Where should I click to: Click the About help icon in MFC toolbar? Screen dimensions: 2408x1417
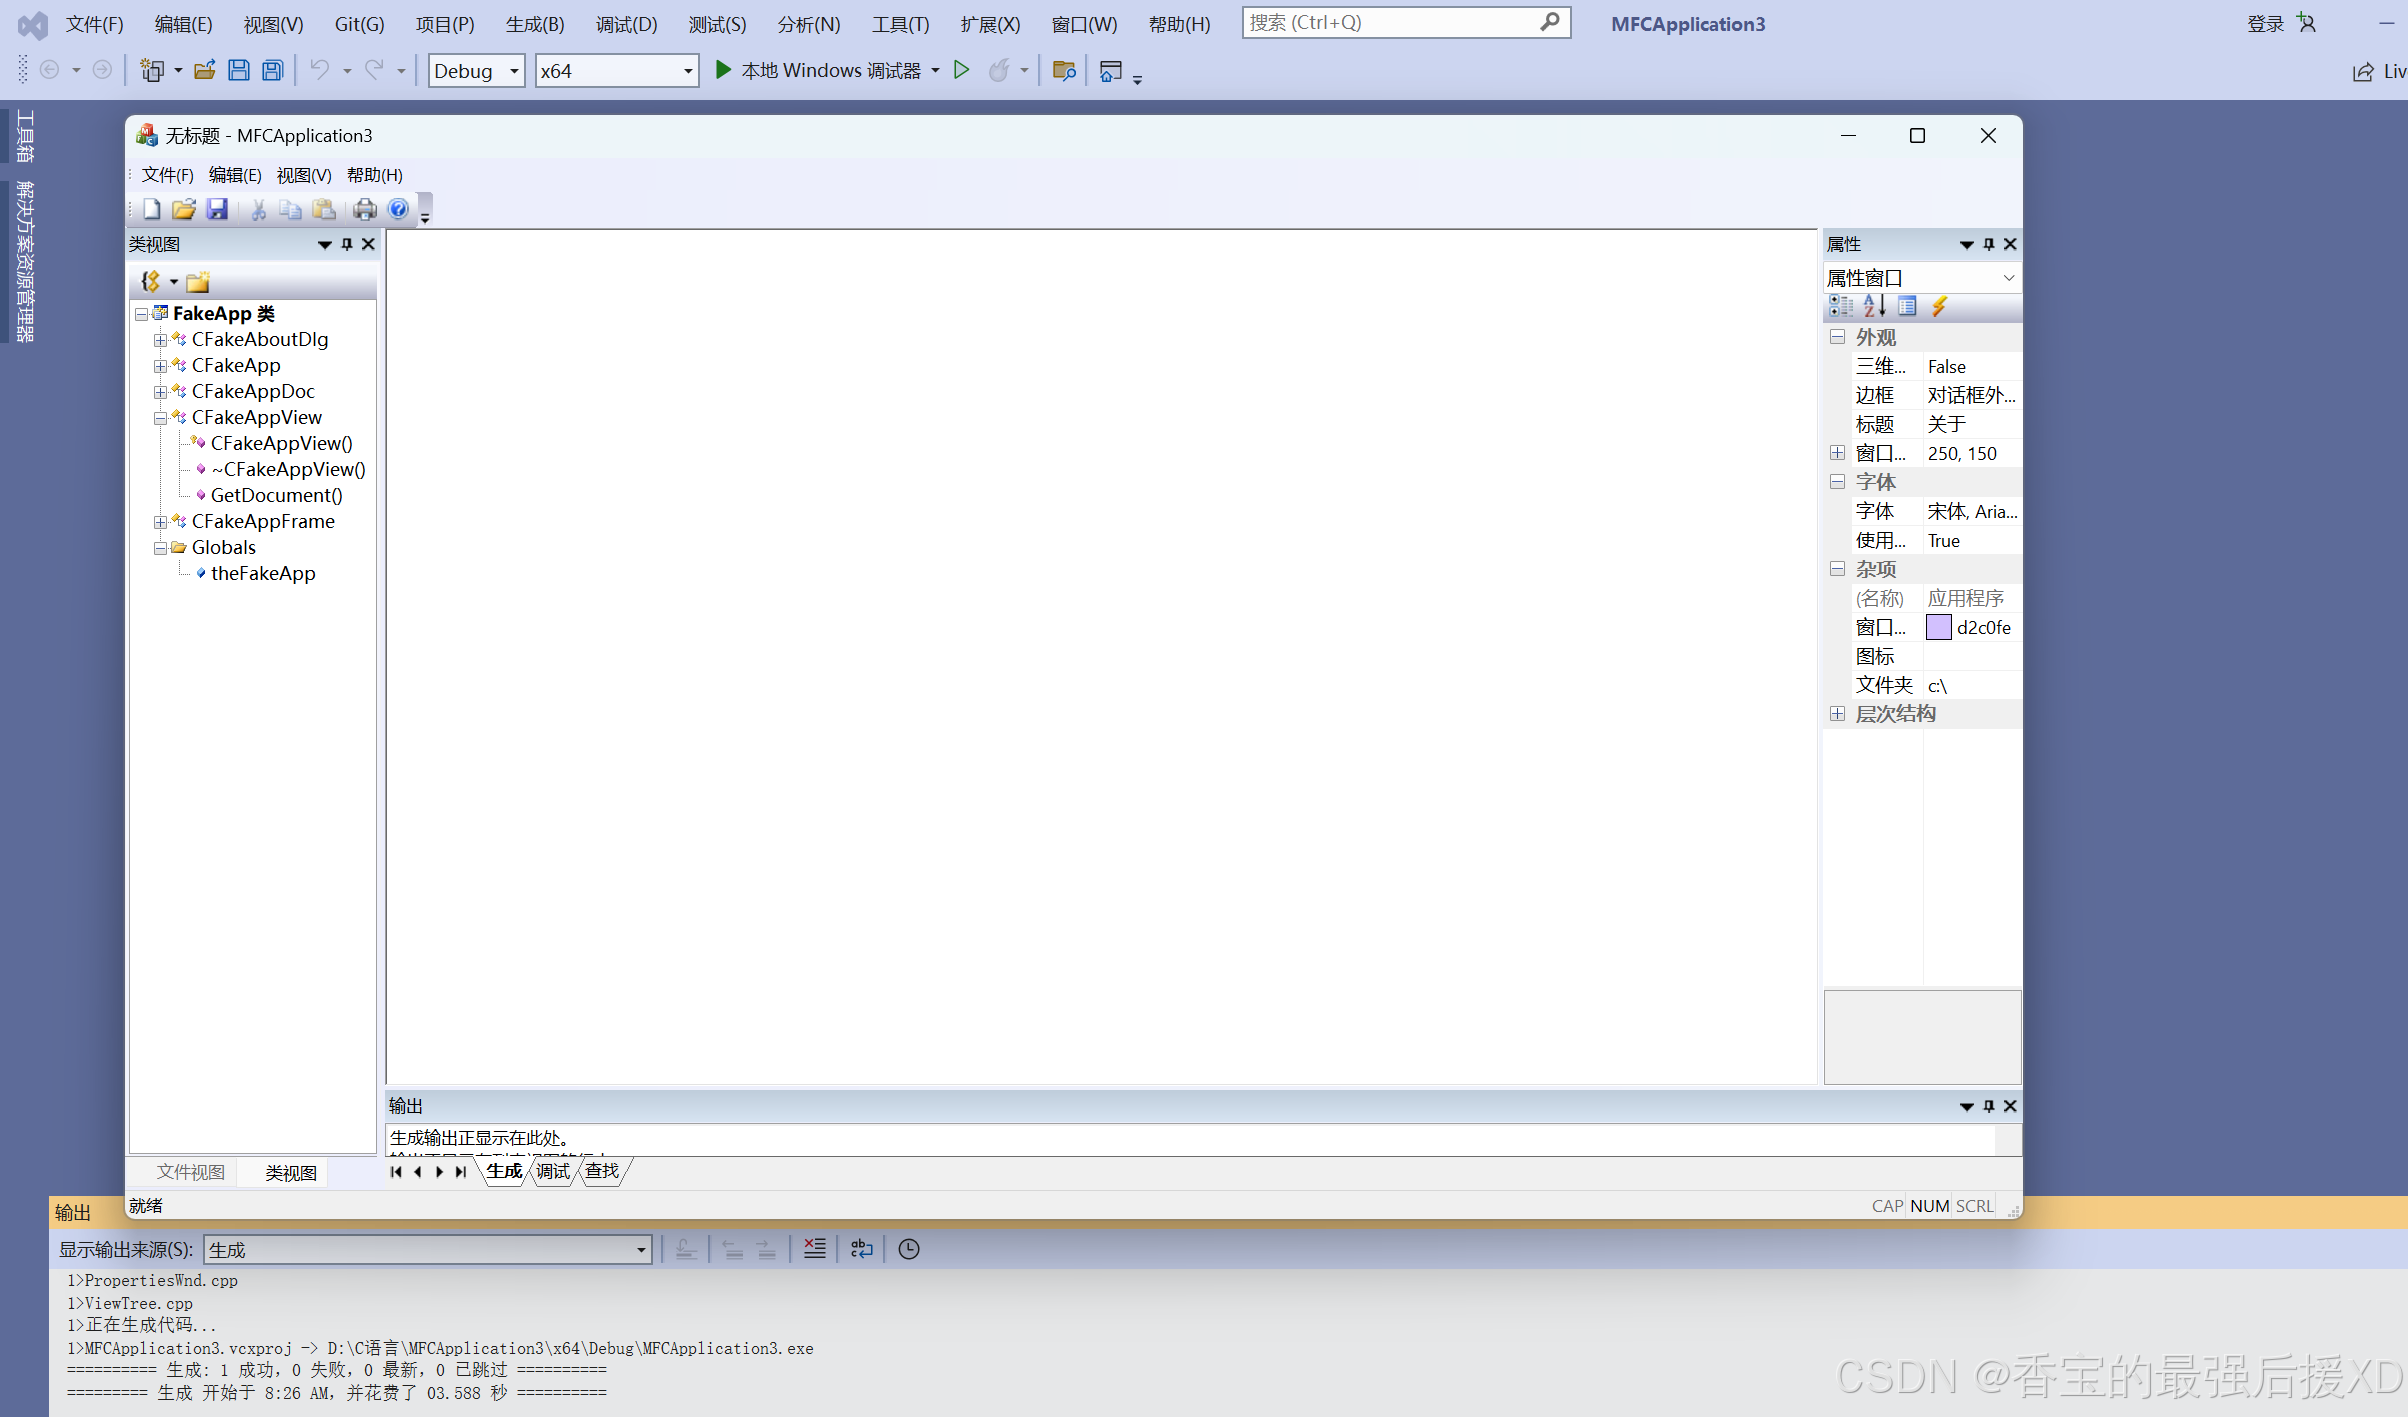point(398,209)
